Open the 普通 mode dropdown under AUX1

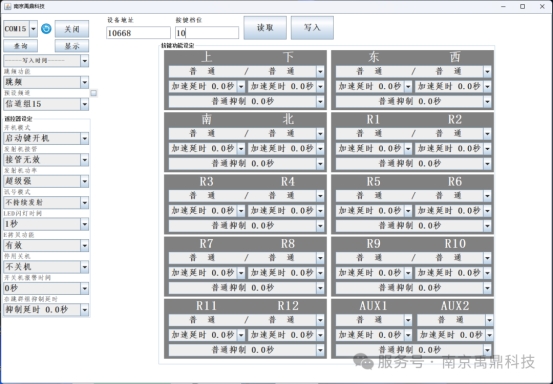click(374, 320)
